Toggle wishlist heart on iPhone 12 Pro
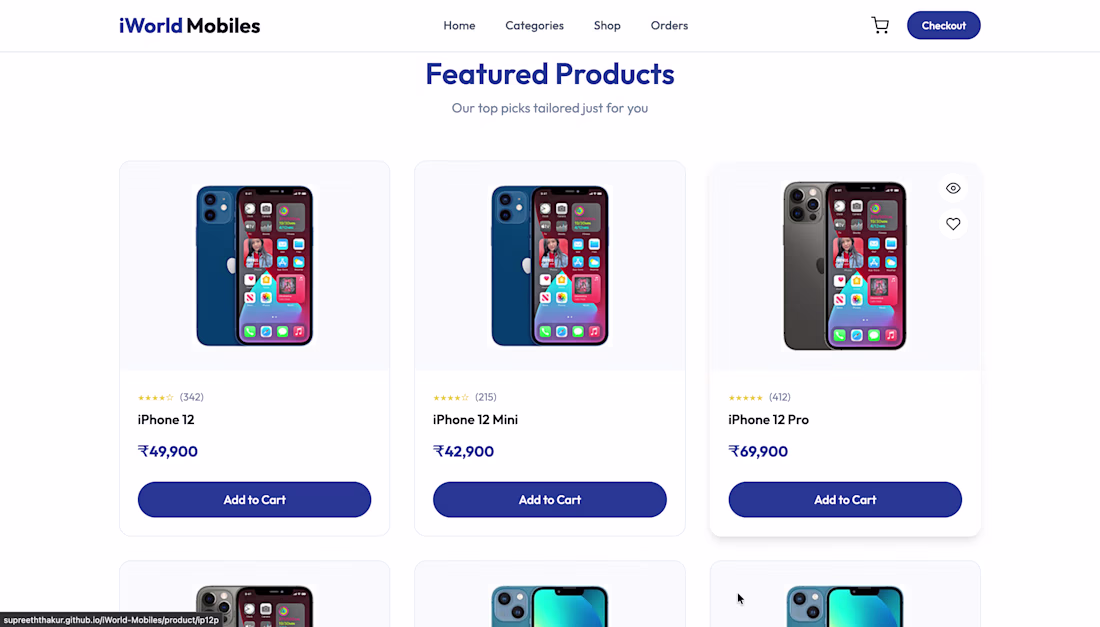This screenshot has height=627, width=1100. point(953,224)
